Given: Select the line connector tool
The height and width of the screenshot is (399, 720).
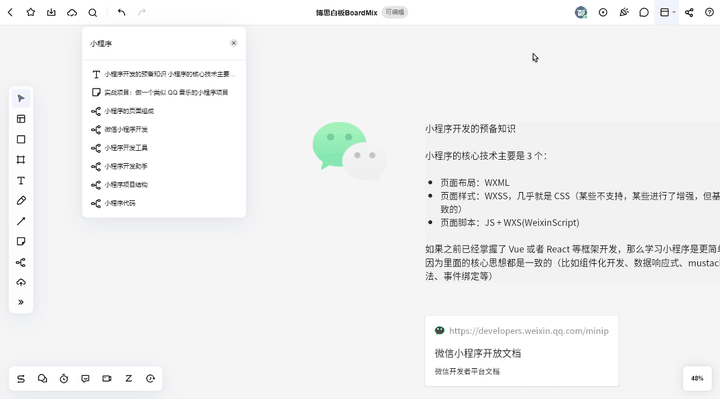Looking at the screenshot, I should pyautogui.click(x=21, y=221).
